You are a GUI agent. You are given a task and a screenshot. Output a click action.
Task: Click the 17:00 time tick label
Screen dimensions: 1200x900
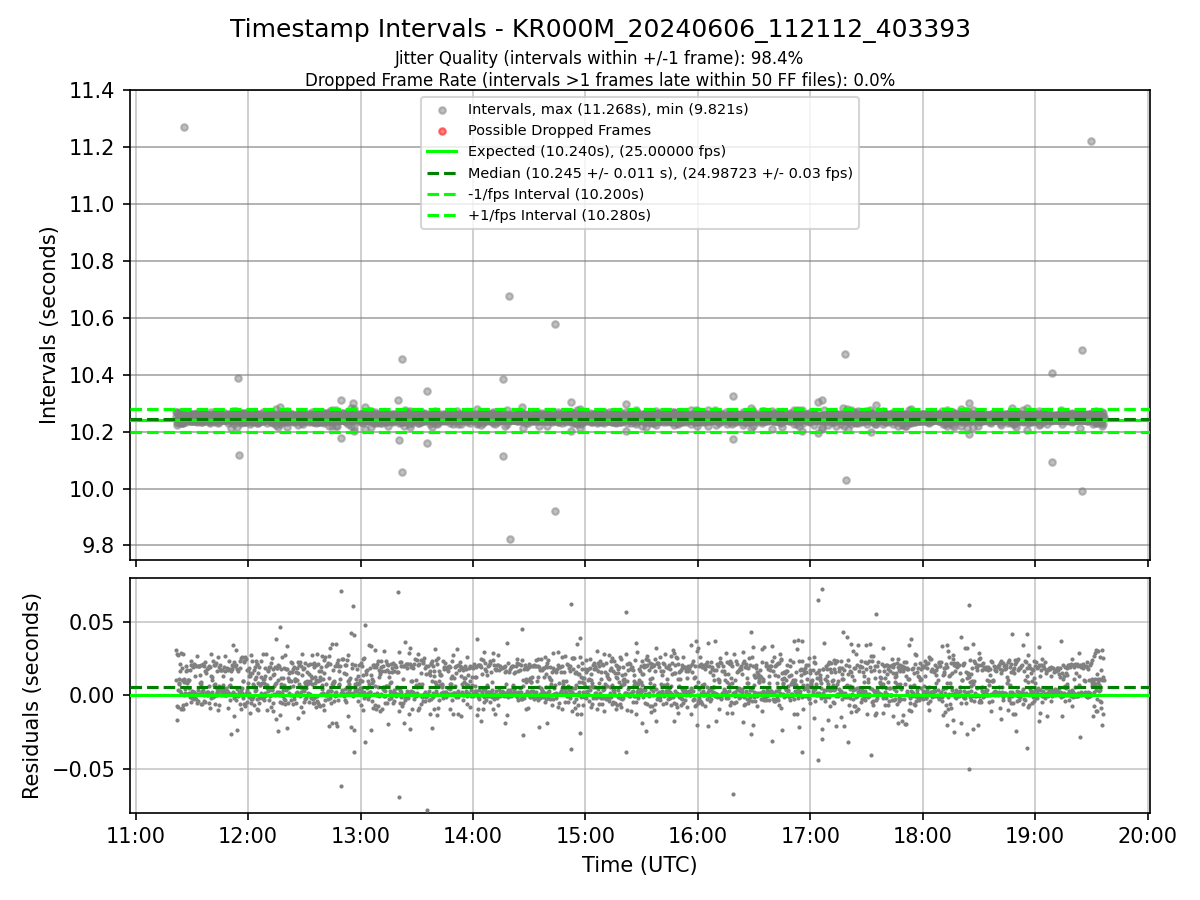810,835
